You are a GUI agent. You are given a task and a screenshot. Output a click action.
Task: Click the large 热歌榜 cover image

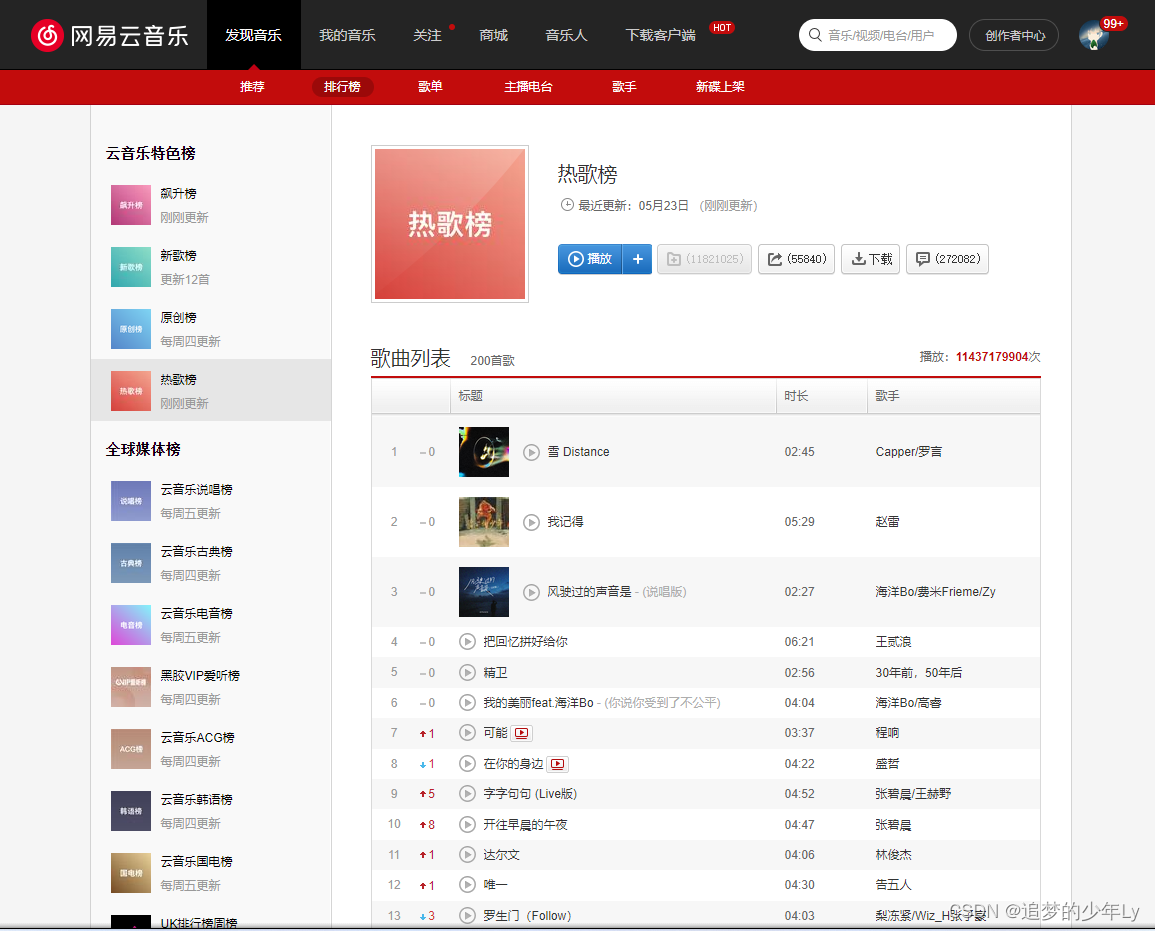pos(450,224)
